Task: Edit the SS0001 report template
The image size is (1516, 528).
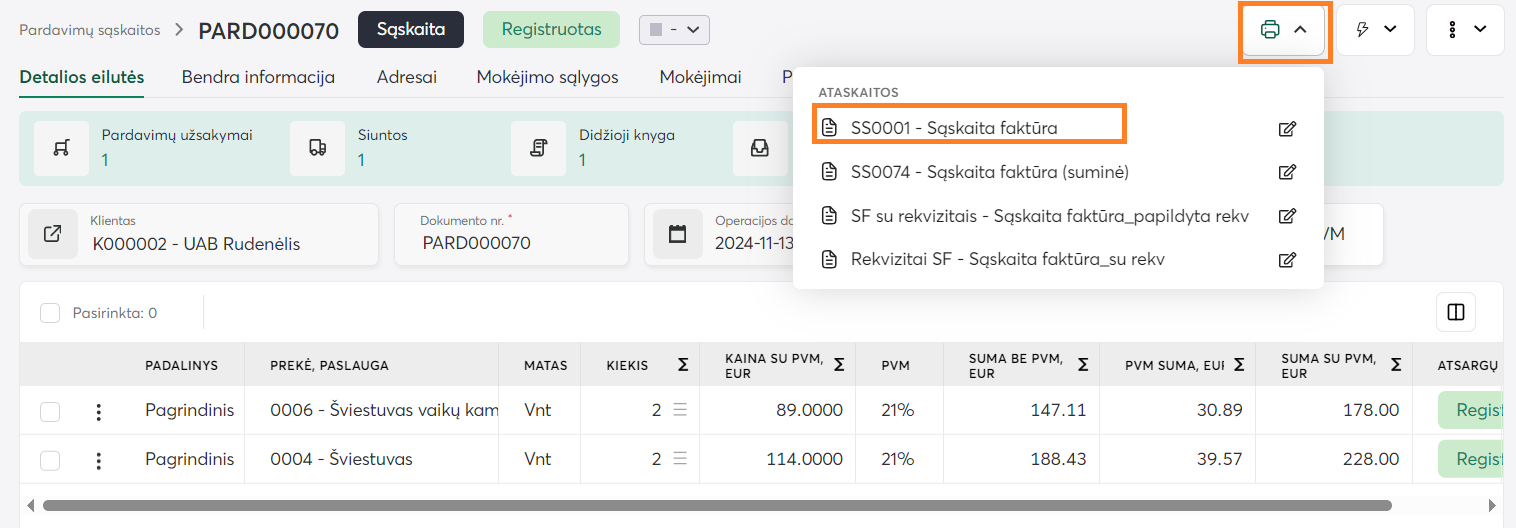Action: tap(1287, 128)
